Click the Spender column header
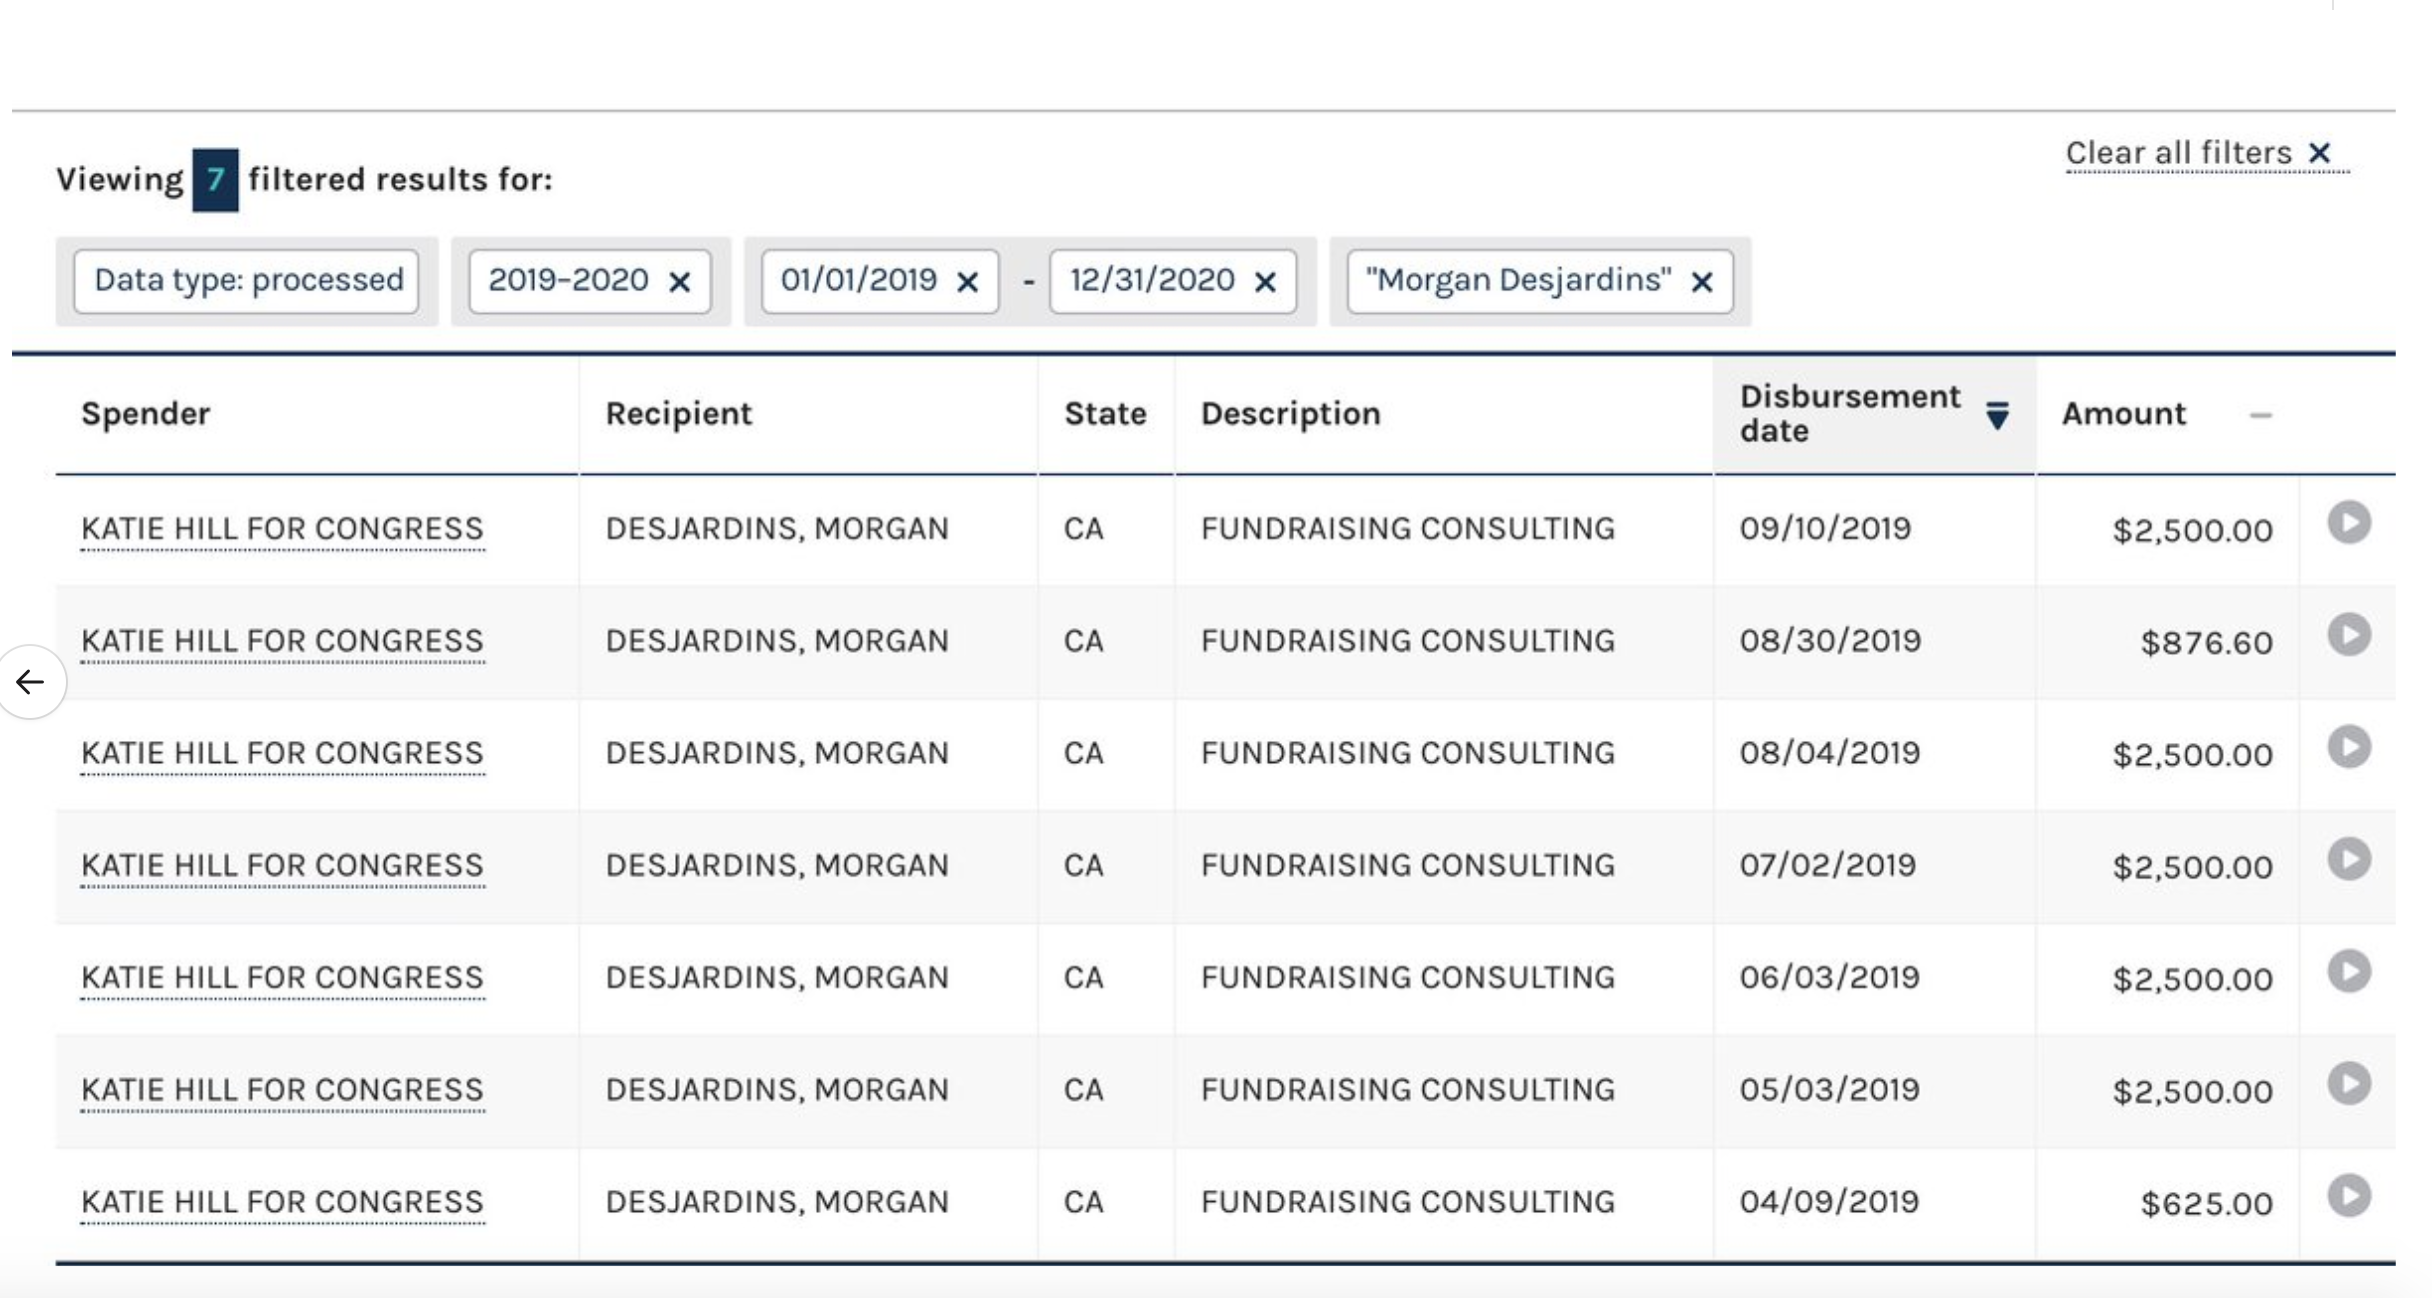2432x1298 pixels. pyautogui.click(x=146, y=414)
